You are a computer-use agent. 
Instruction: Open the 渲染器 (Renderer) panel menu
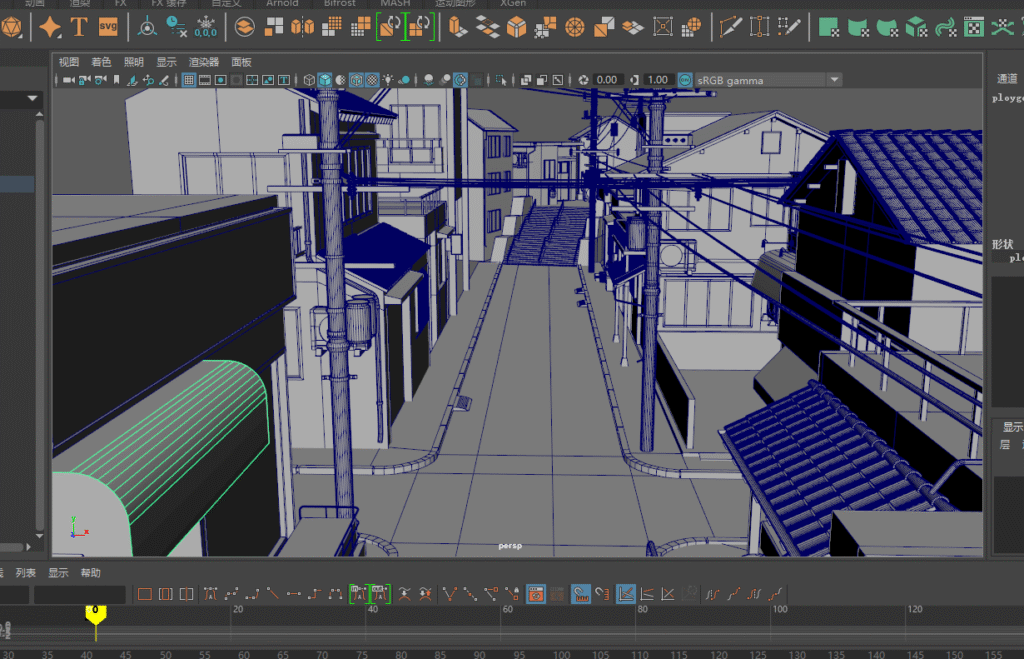point(203,62)
